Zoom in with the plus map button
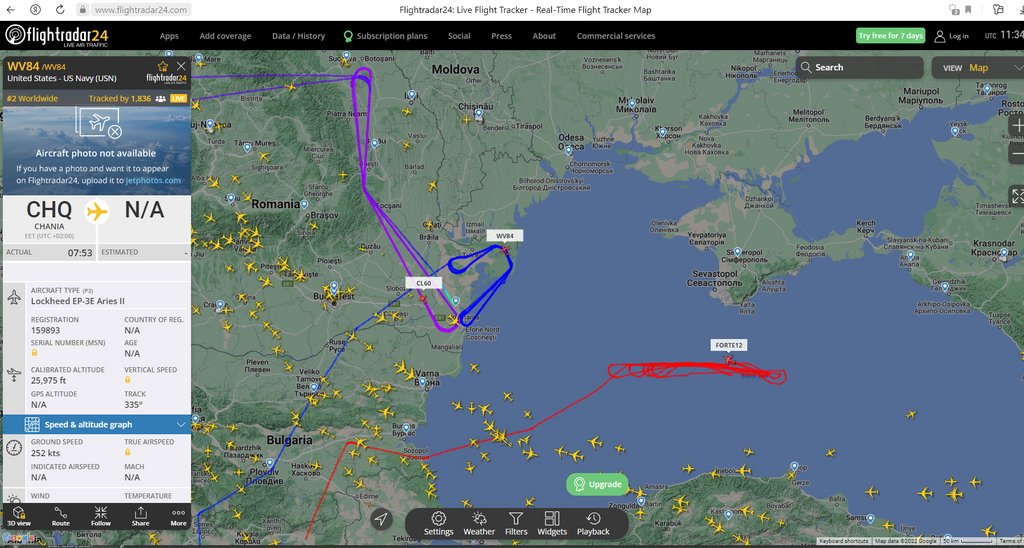This screenshot has width=1024, height=548. (1016, 125)
